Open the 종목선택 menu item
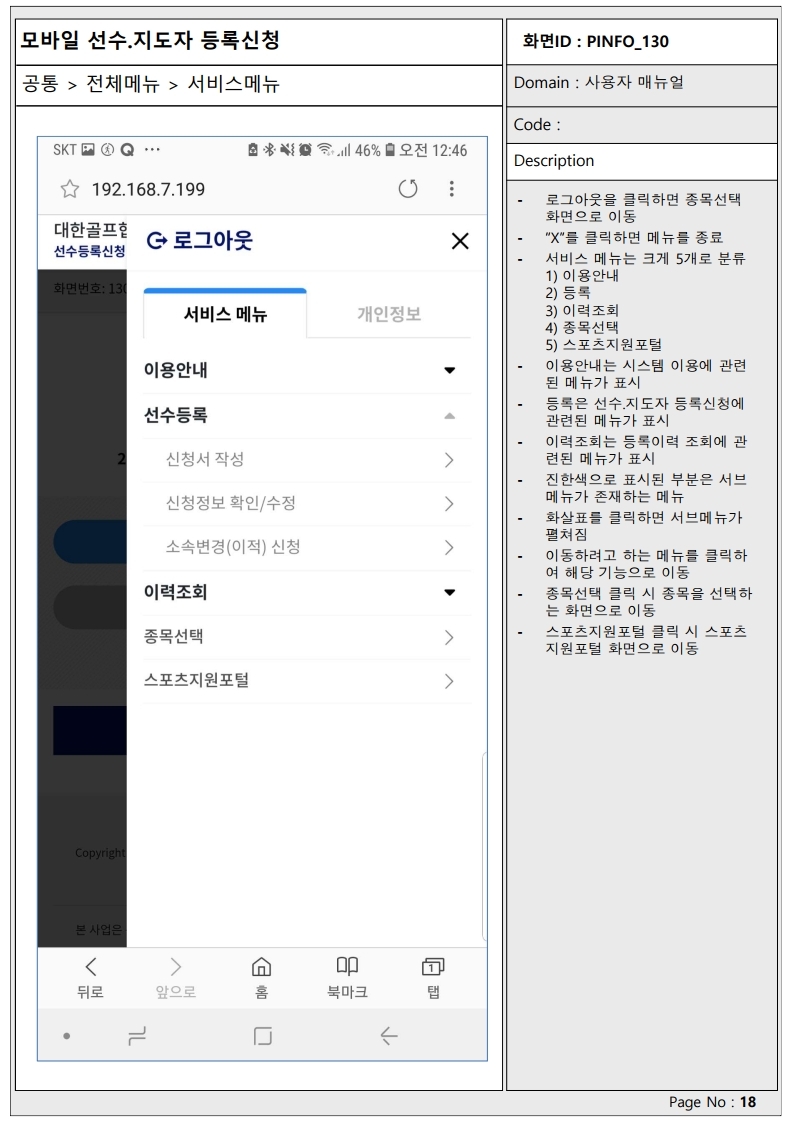This screenshot has width=793, height=1121. pos(307,636)
